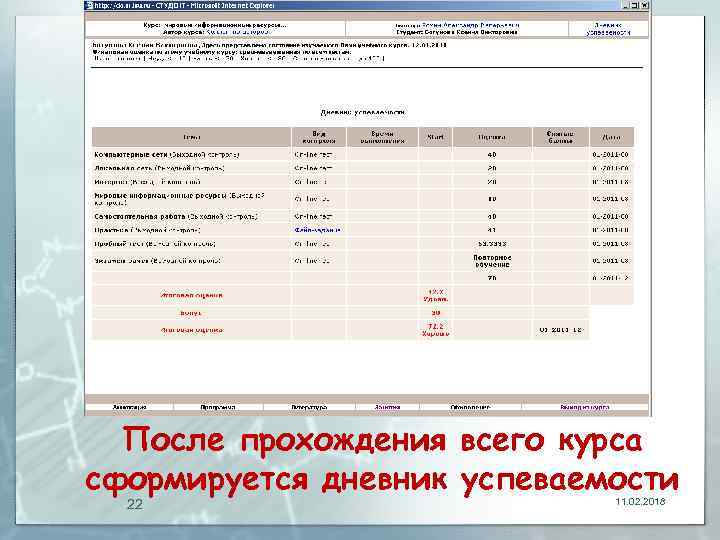The width and height of the screenshot is (720, 540).
Task: Select the Компьютерные сети row title
Action: 167,155
